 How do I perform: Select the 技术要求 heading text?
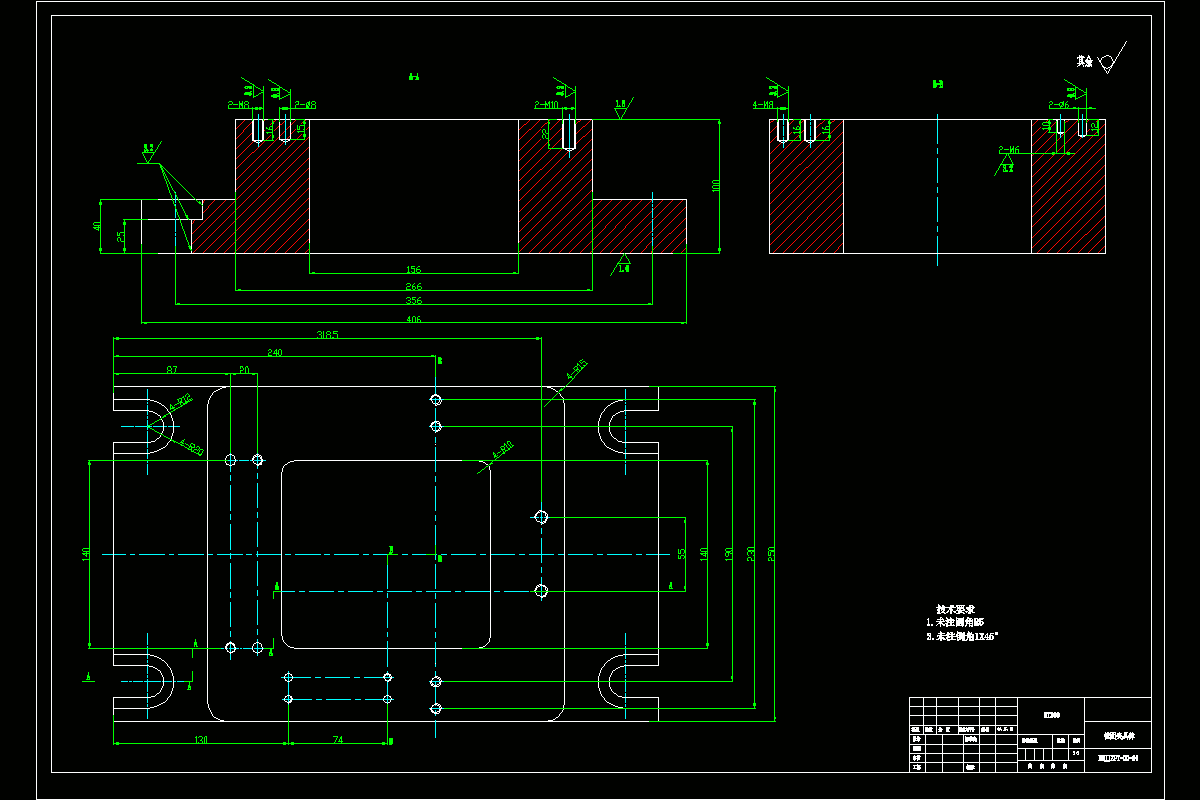point(955,609)
